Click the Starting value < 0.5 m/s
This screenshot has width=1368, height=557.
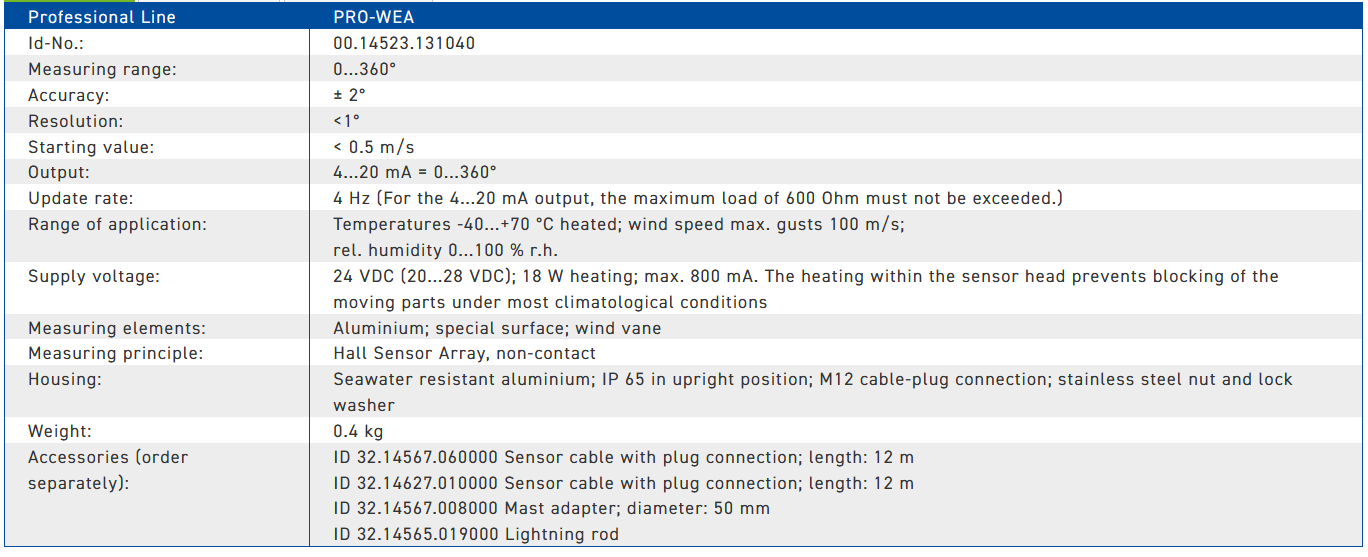pos(374,147)
